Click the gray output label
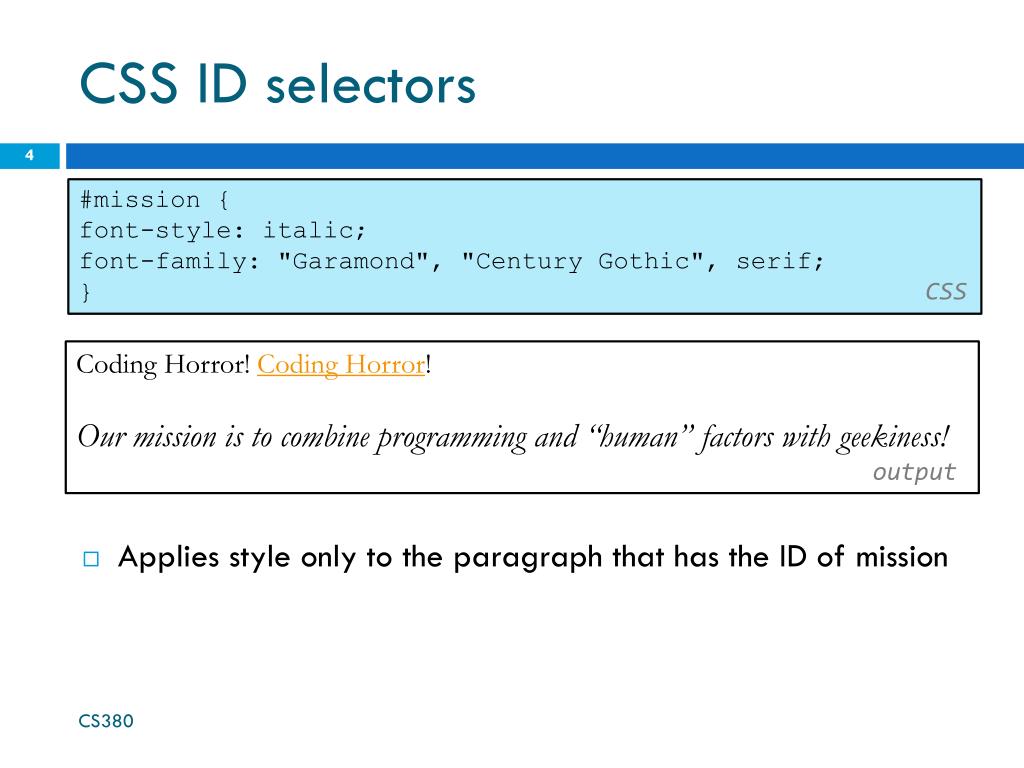Screen dimensions: 1024x768 [914, 472]
